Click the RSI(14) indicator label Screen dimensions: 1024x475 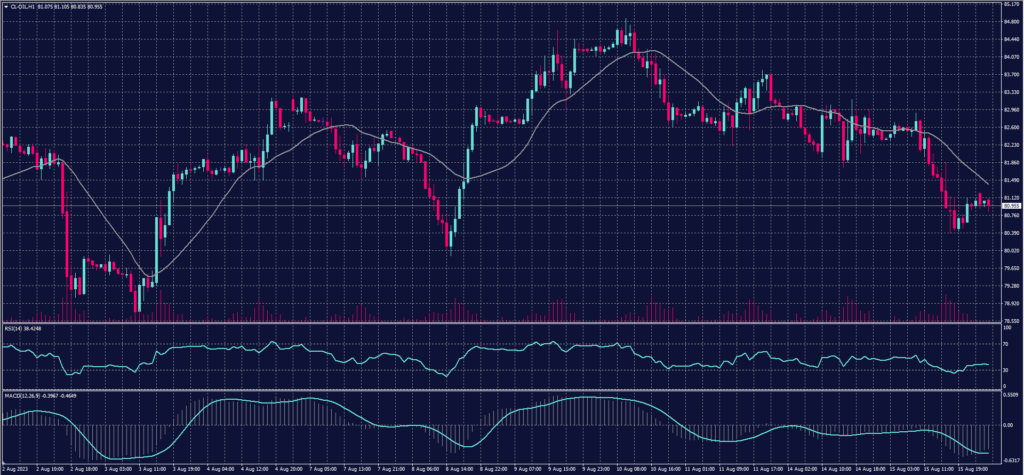point(11,327)
